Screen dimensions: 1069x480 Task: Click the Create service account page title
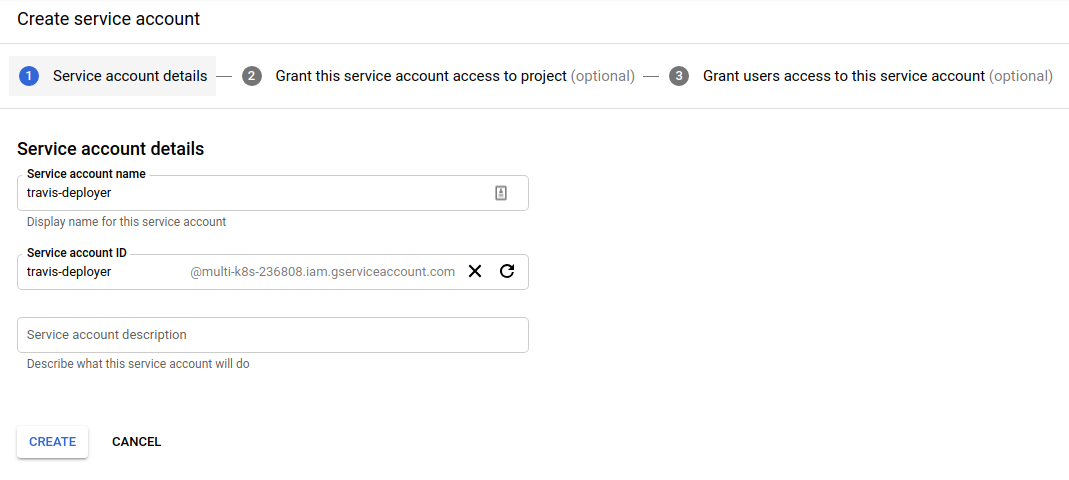[108, 19]
